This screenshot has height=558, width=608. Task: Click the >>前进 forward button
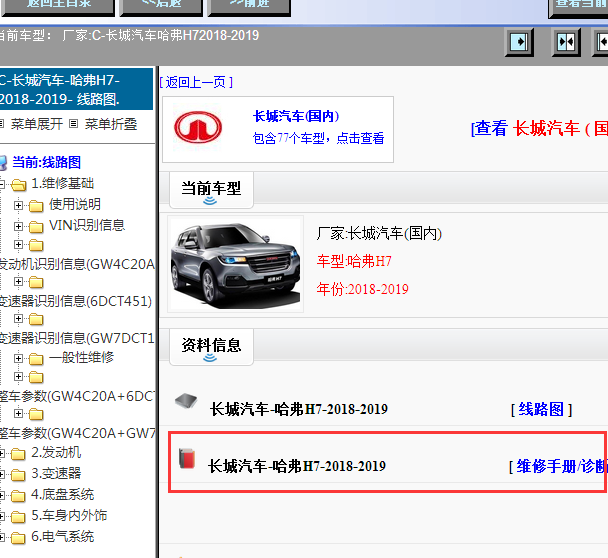pos(249,7)
